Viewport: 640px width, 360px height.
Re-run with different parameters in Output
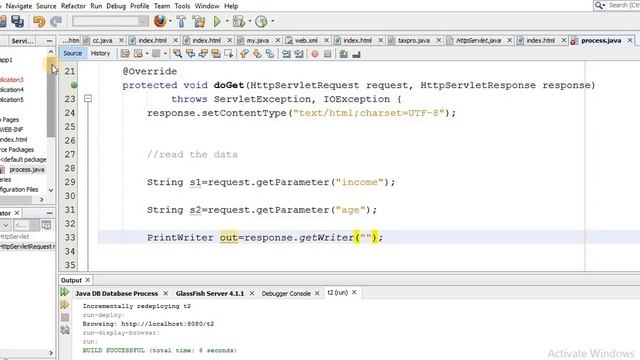tap(64, 304)
